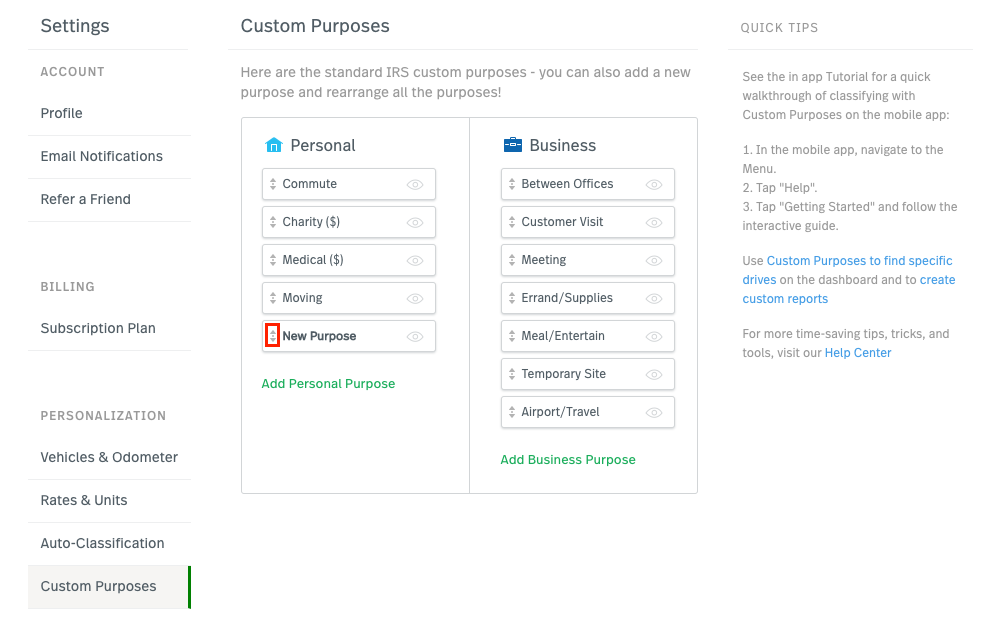Click Add Business Purpose
The image size is (1006, 623).
pos(568,460)
